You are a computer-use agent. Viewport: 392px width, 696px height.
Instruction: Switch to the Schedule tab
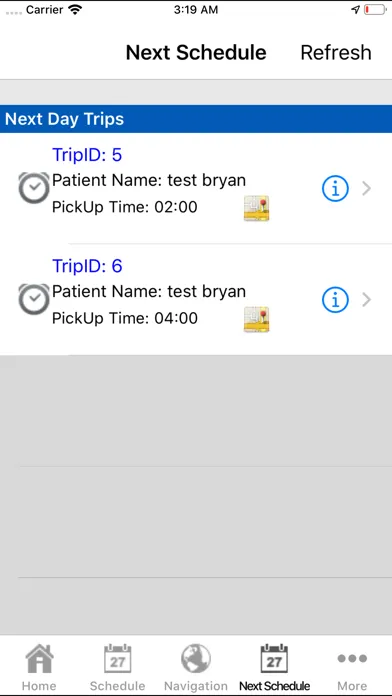pyautogui.click(x=117, y=667)
